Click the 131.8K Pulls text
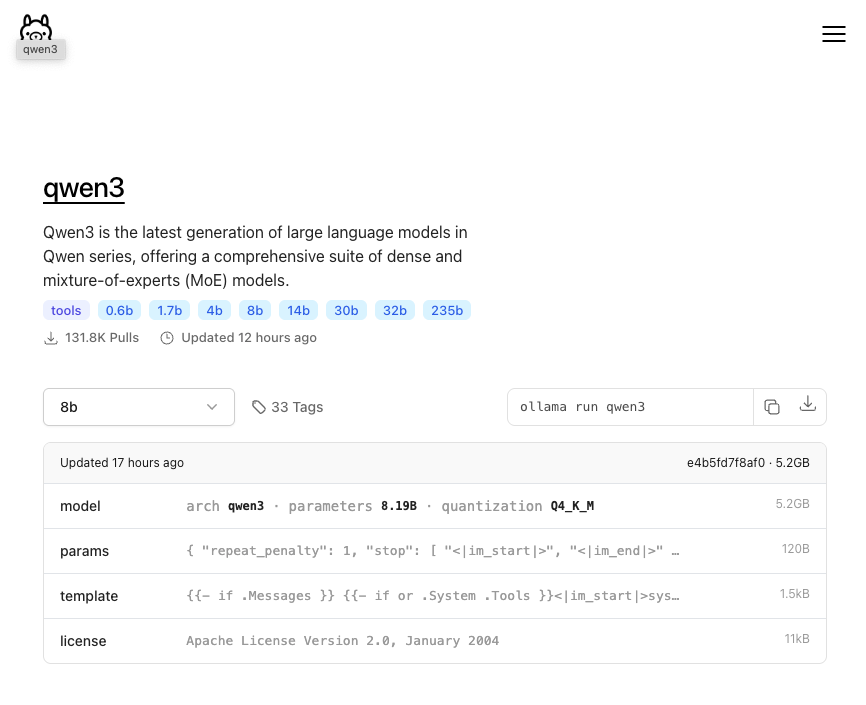This screenshot has width=866, height=705. [102, 338]
